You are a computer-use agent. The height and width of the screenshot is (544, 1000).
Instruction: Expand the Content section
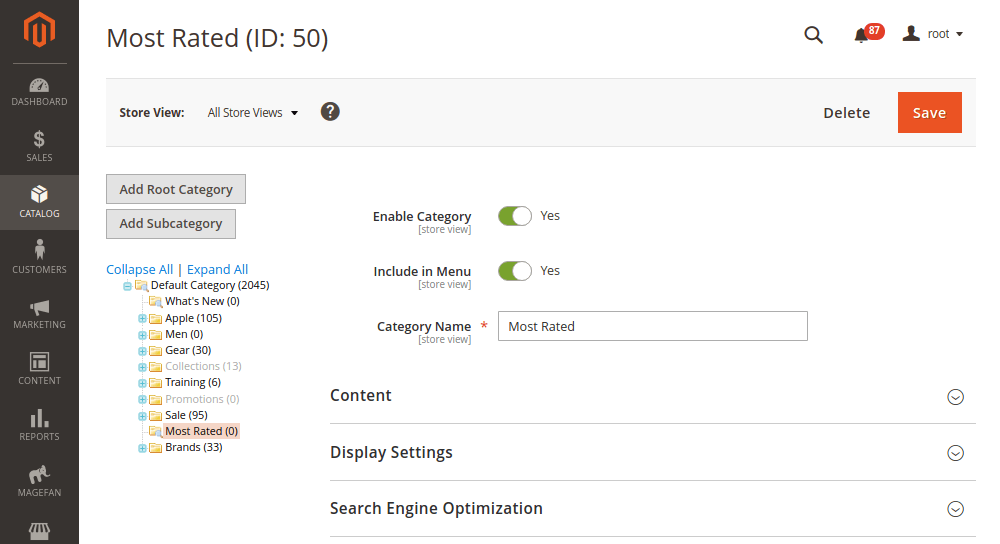click(x=955, y=397)
